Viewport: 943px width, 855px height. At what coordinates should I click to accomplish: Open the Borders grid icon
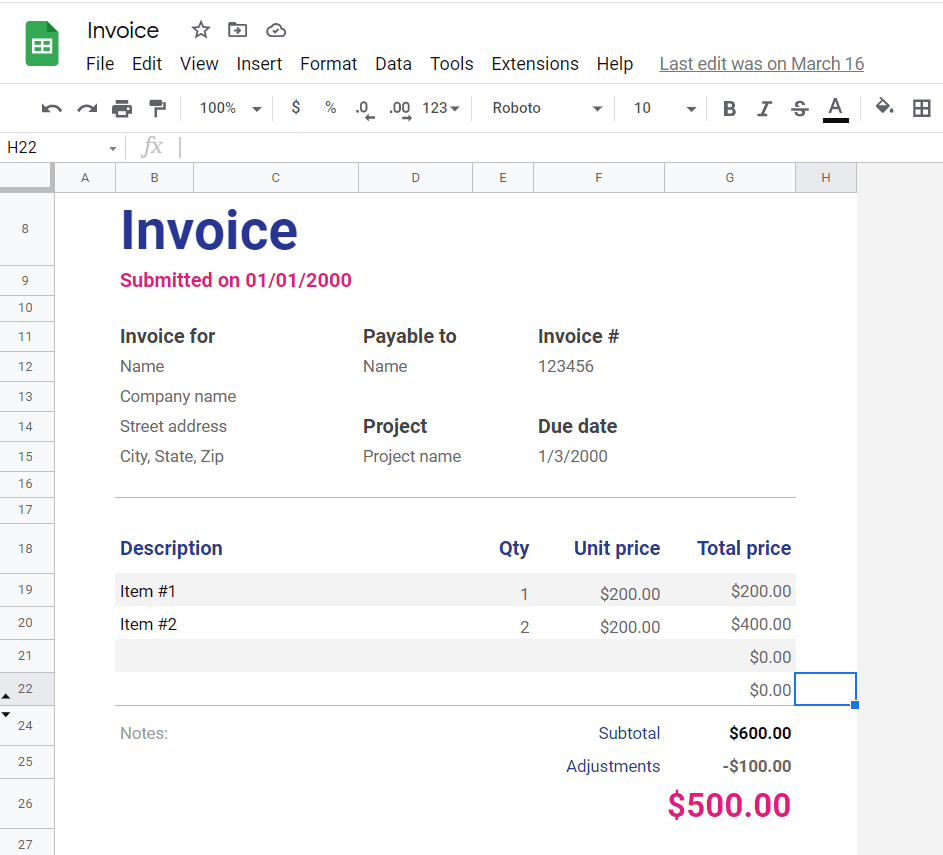click(921, 108)
